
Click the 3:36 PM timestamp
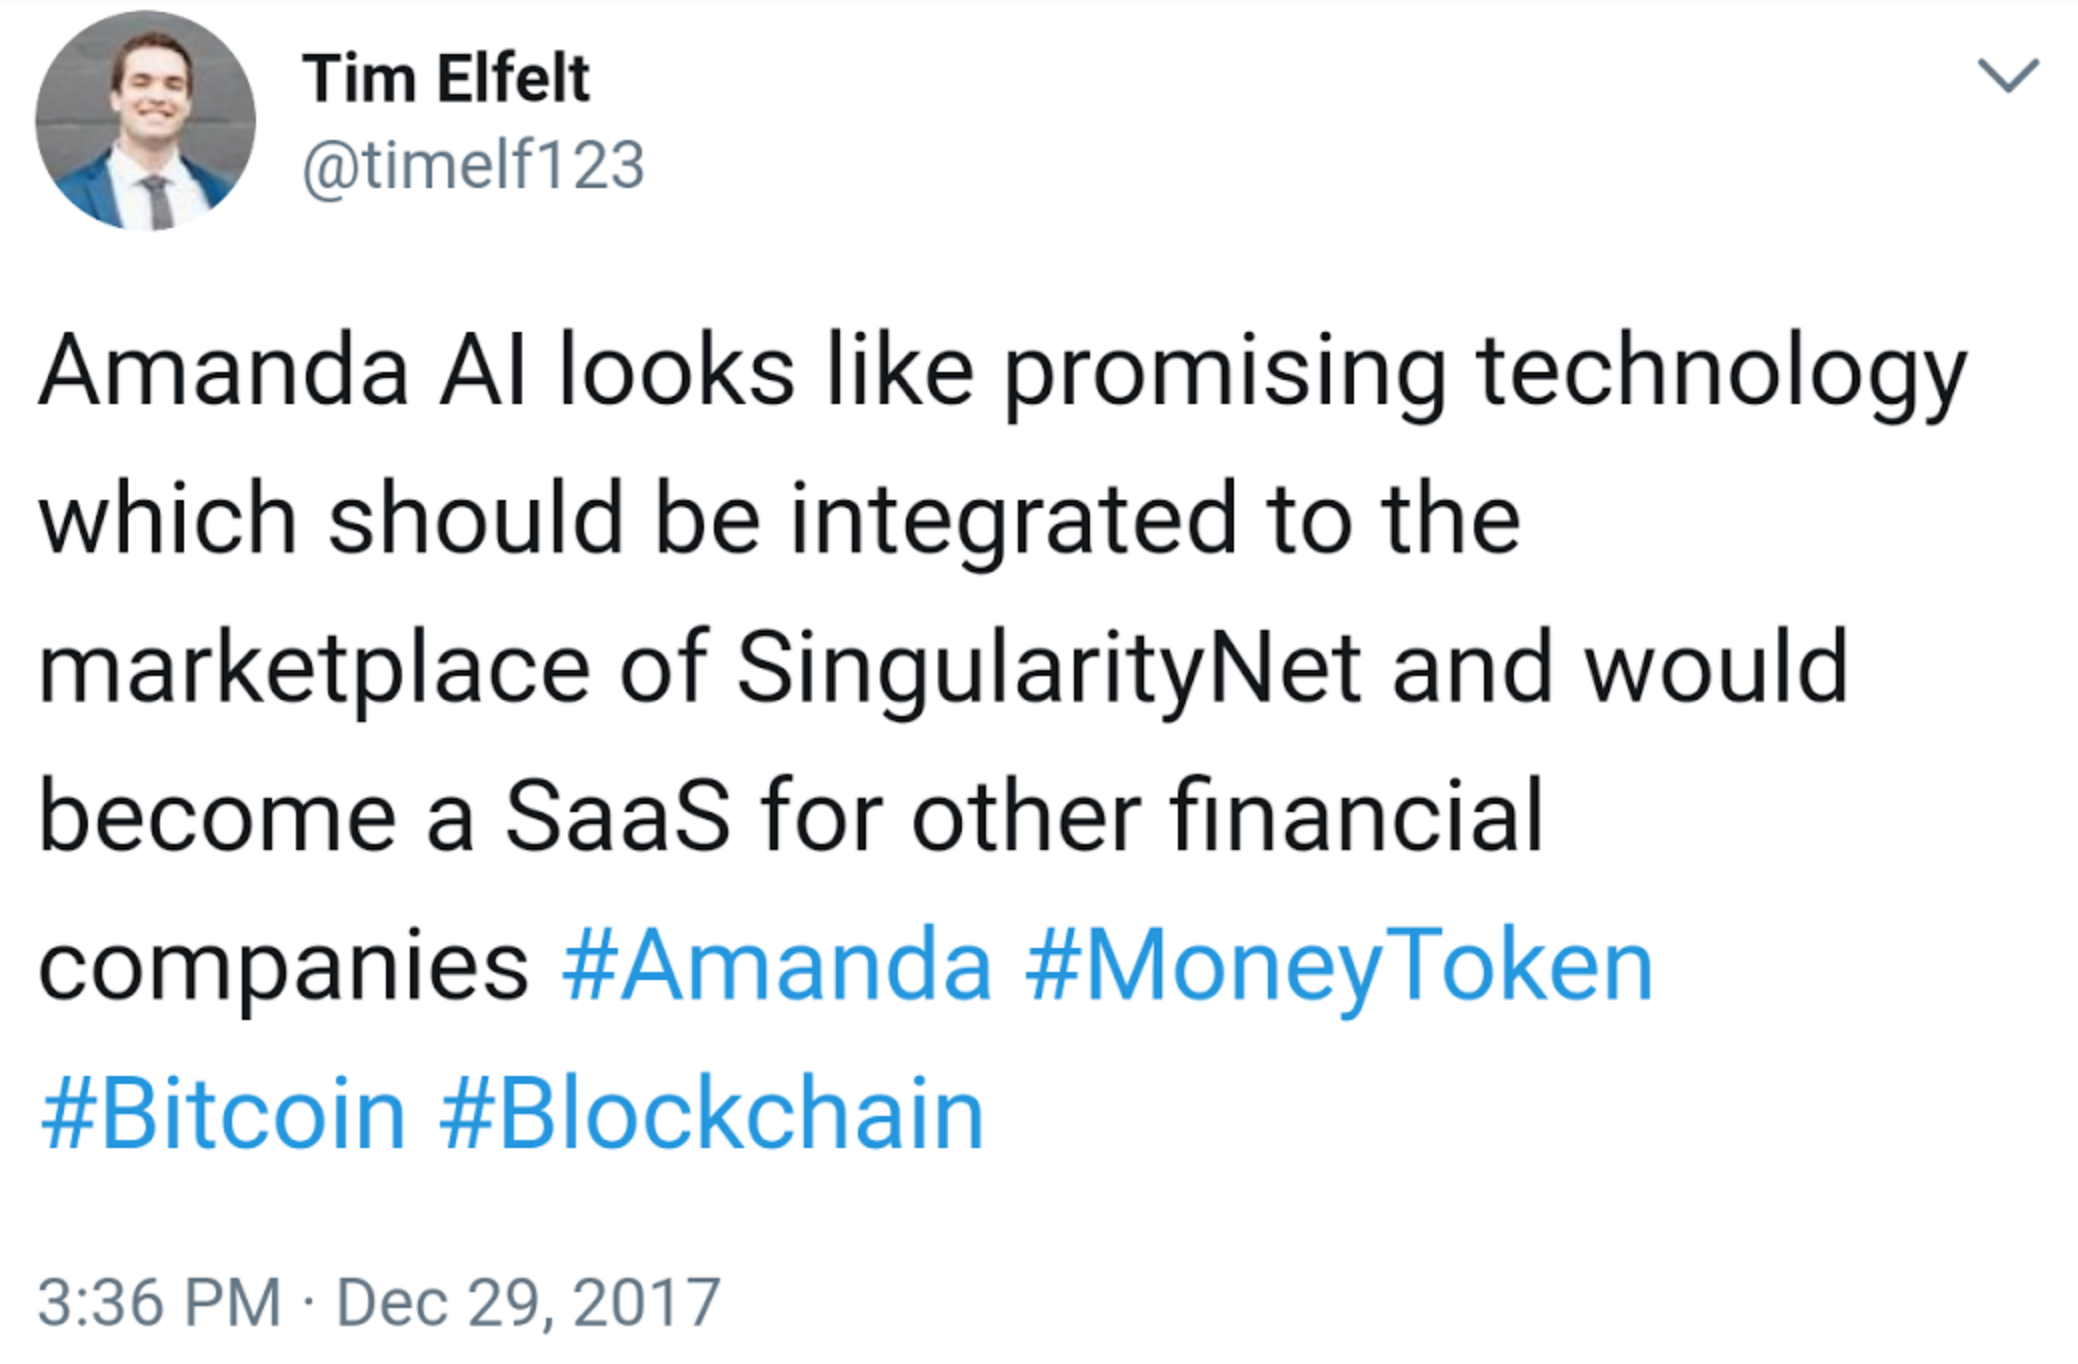point(160,1302)
